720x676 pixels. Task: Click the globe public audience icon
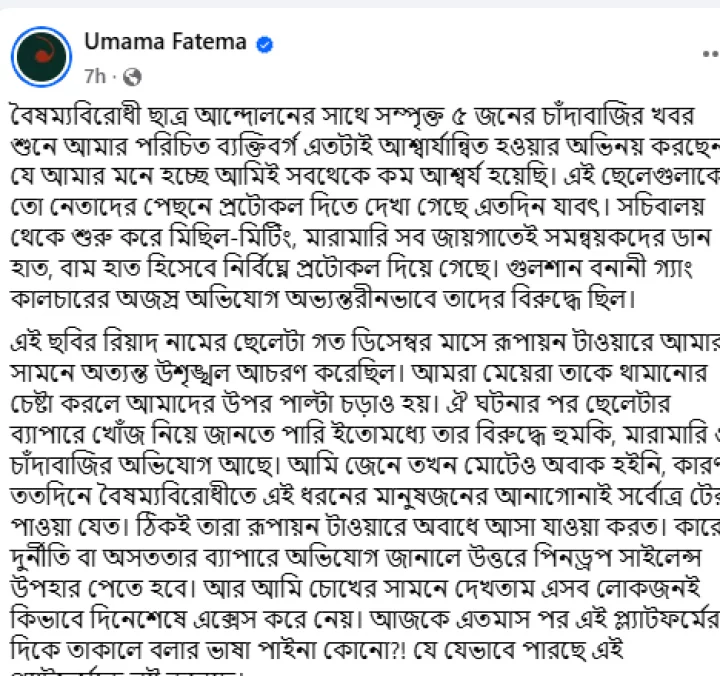click(132, 77)
